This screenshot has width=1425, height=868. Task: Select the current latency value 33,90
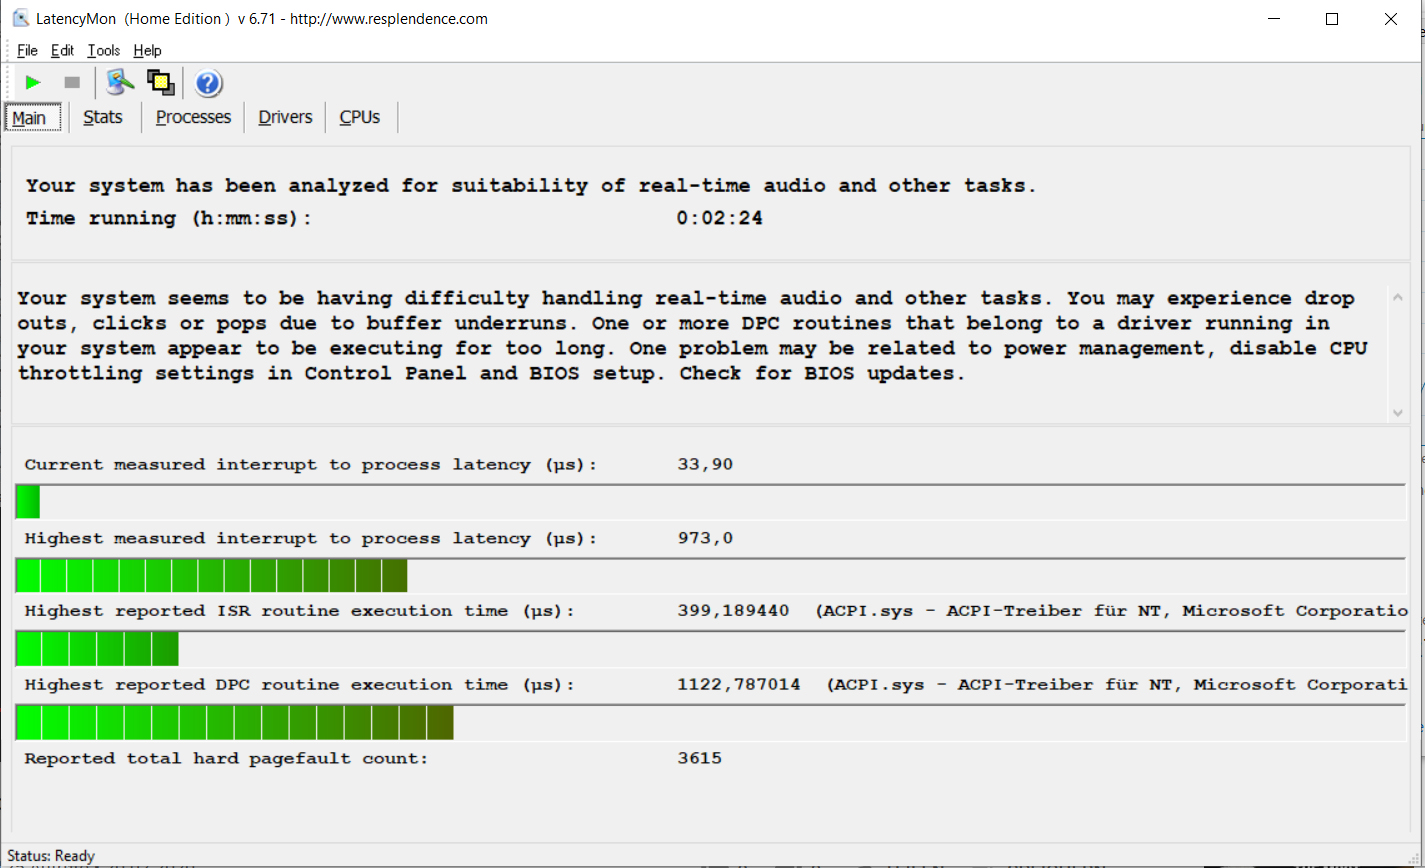pyautogui.click(x=705, y=464)
